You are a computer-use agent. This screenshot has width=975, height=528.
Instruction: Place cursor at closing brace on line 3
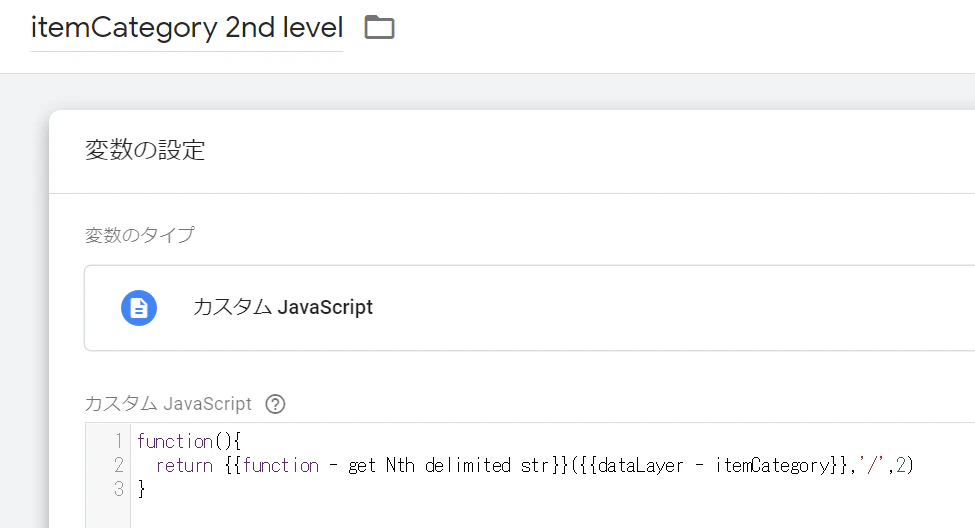pyautogui.click(x=141, y=489)
